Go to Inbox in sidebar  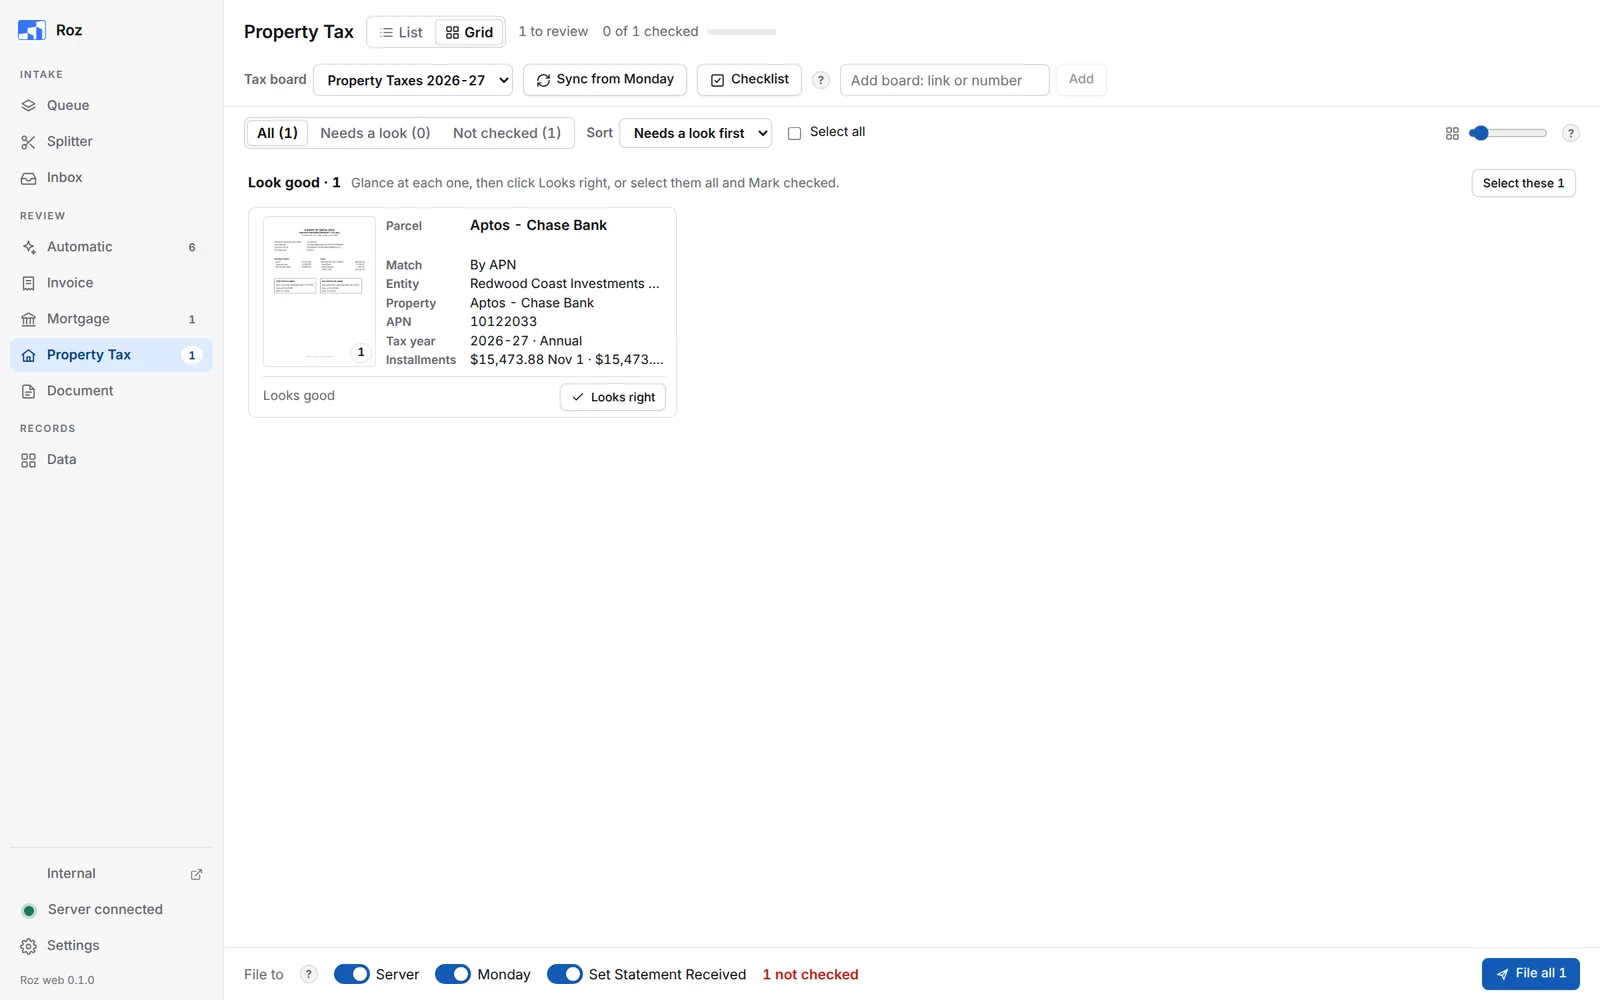click(x=111, y=177)
